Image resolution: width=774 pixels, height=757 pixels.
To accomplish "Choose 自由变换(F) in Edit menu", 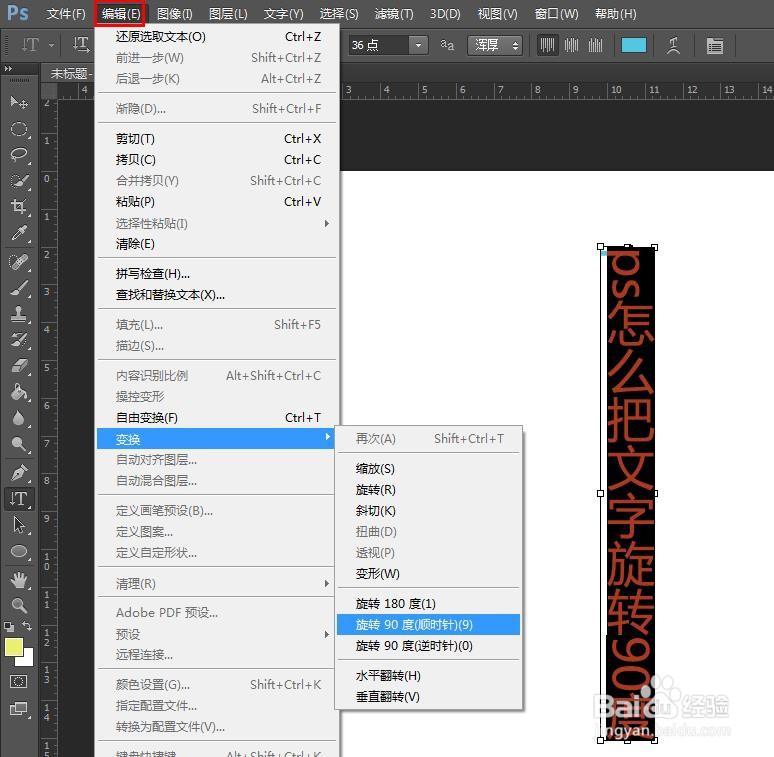I will [216, 418].
